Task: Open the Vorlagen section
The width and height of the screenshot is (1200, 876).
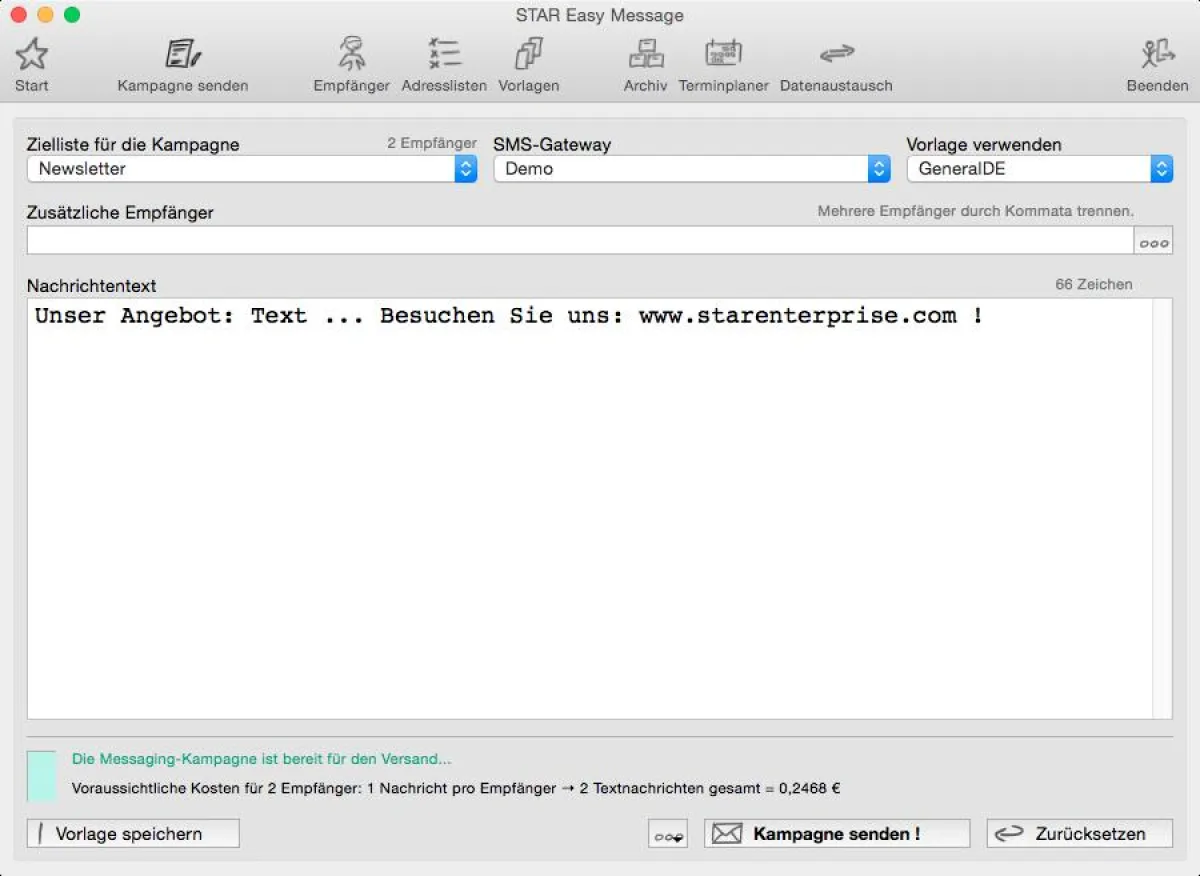Action: click(528, 60)
